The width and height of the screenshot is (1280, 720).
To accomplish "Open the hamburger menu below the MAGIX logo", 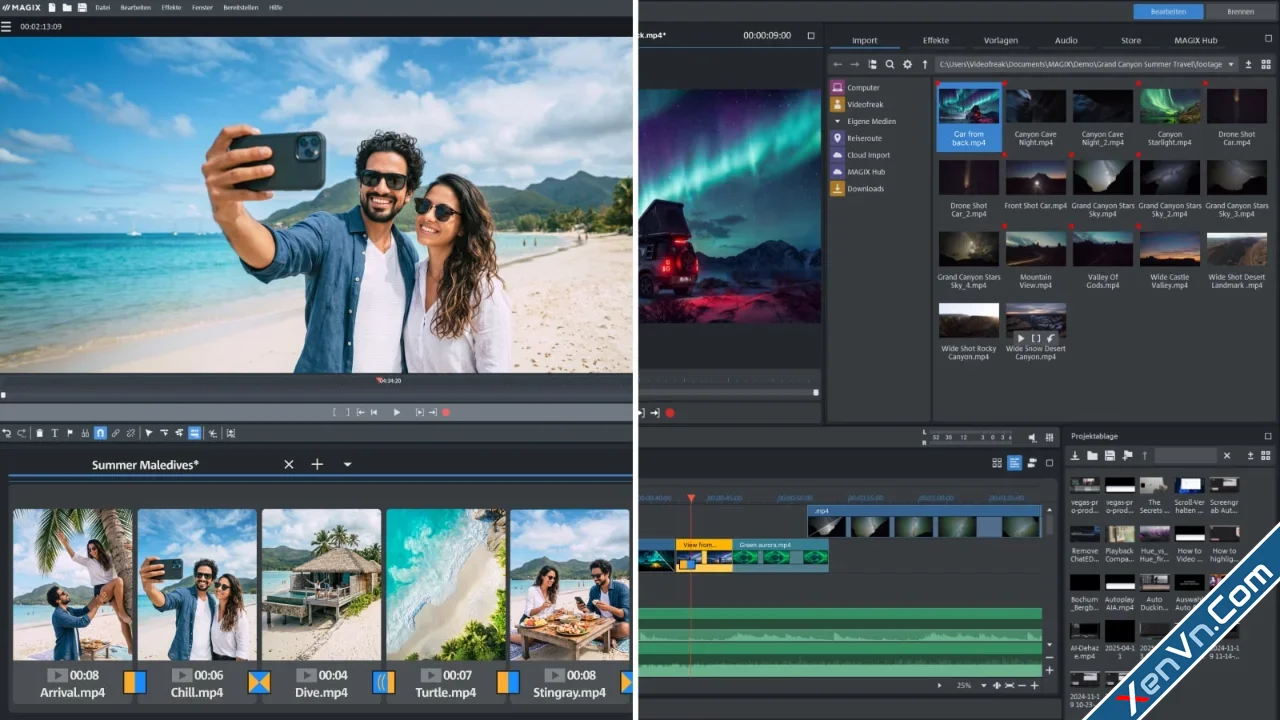I will click(6, 26).
